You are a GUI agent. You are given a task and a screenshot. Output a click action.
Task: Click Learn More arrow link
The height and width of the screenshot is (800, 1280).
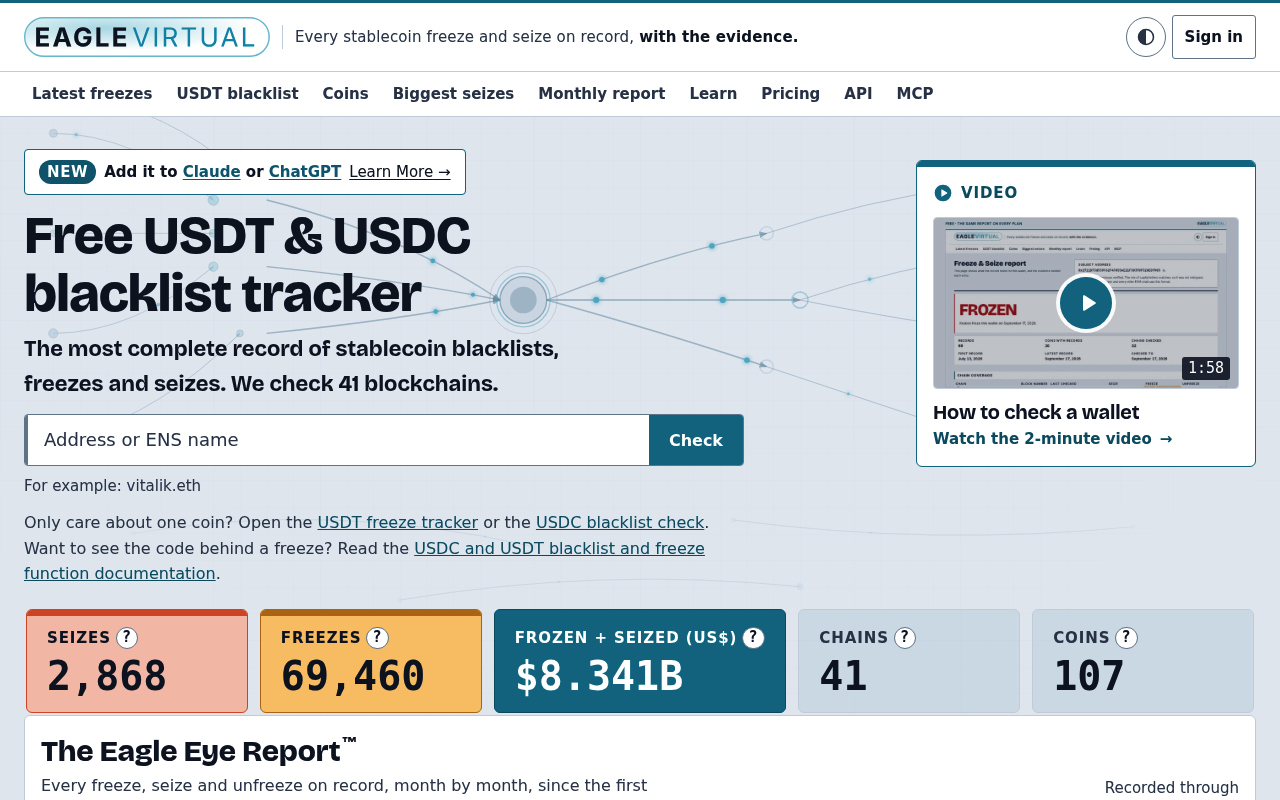(x=400, y=172)
